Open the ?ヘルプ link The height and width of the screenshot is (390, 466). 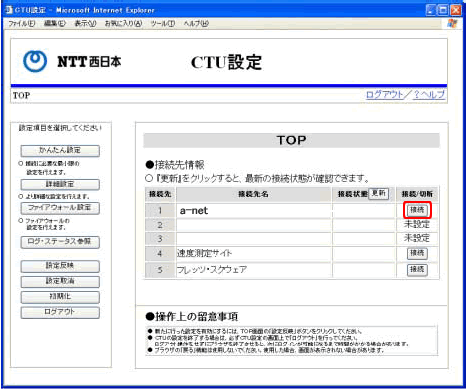pos(429,95)
